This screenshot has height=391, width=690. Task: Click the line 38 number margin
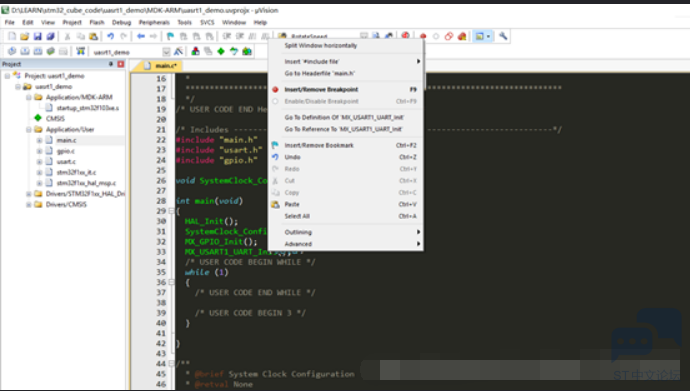[x=161, y=303]
